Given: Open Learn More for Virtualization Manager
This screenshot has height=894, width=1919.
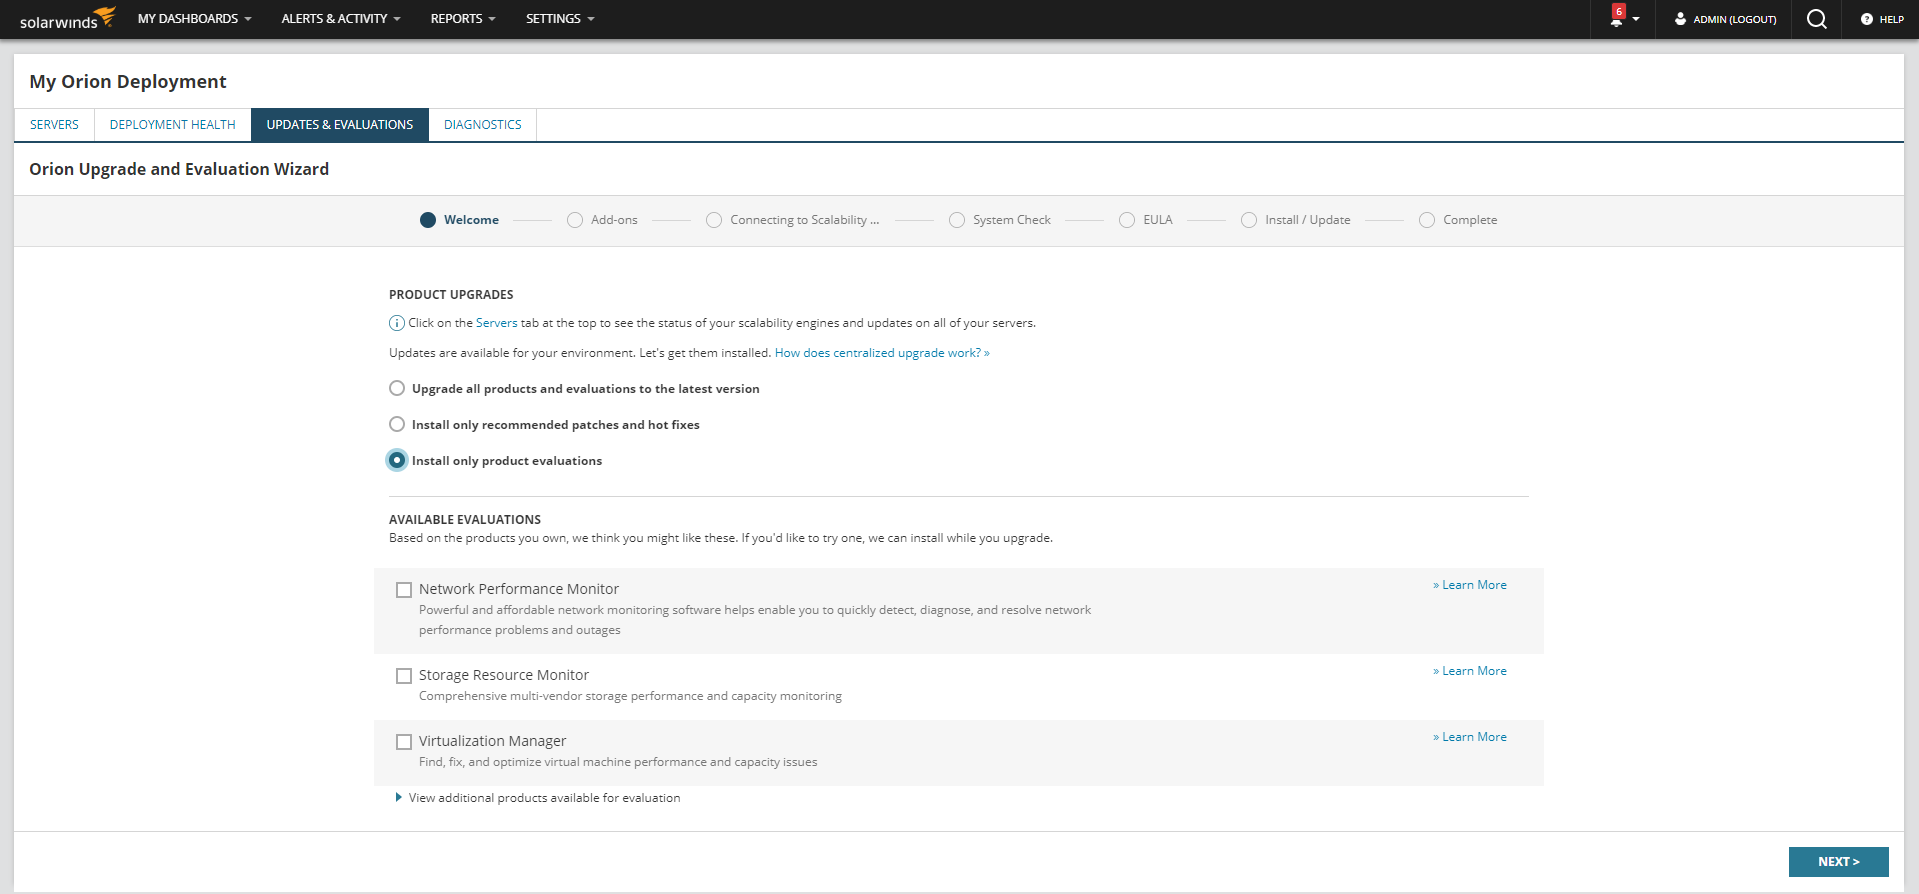Looking at the screenshot, I should coord(1470,737).
